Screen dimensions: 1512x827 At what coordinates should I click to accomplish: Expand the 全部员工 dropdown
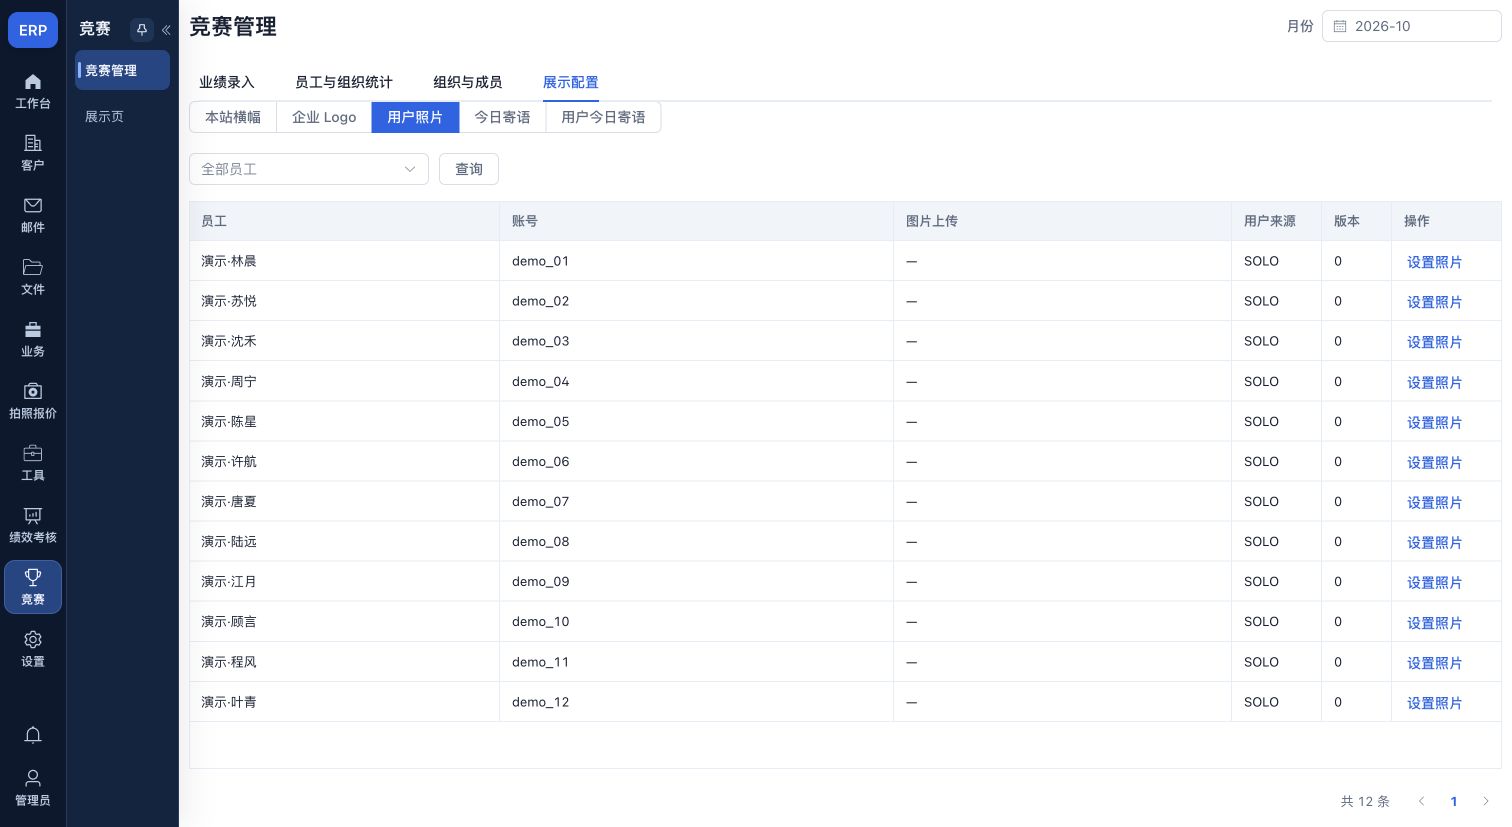coord(309,169)
